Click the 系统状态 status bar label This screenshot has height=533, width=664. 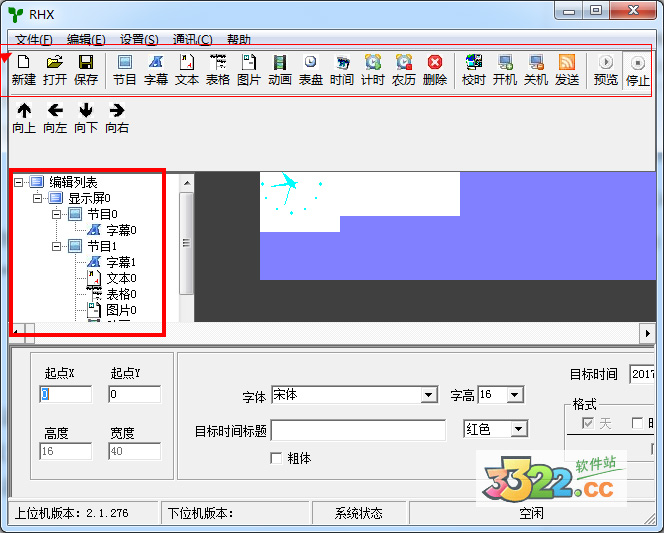click(x=358, y=514)
